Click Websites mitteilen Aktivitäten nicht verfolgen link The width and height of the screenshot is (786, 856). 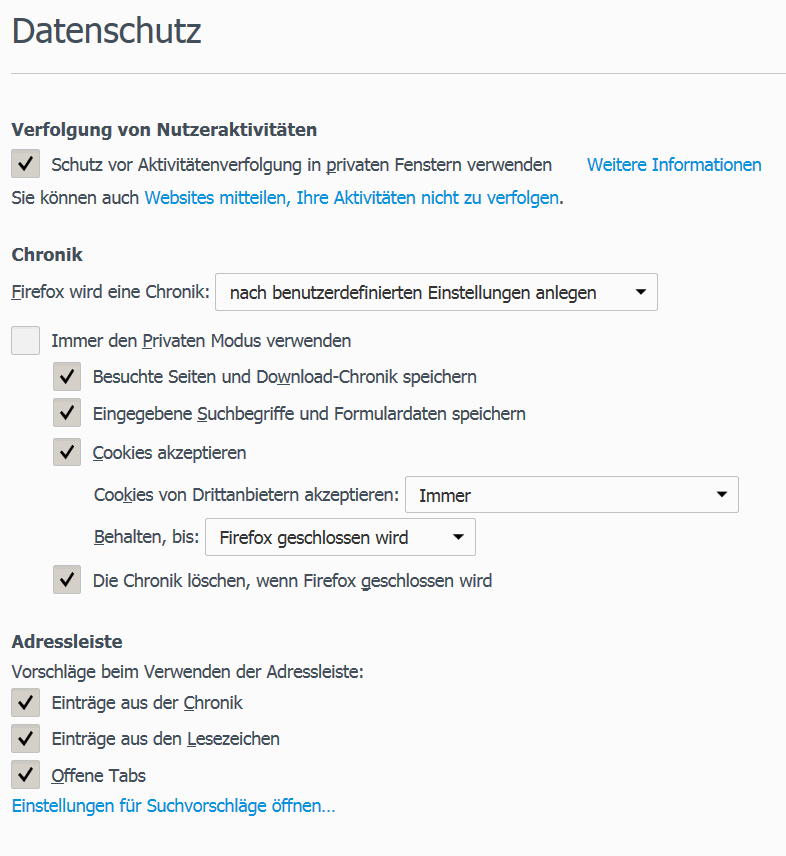(351, 198)
